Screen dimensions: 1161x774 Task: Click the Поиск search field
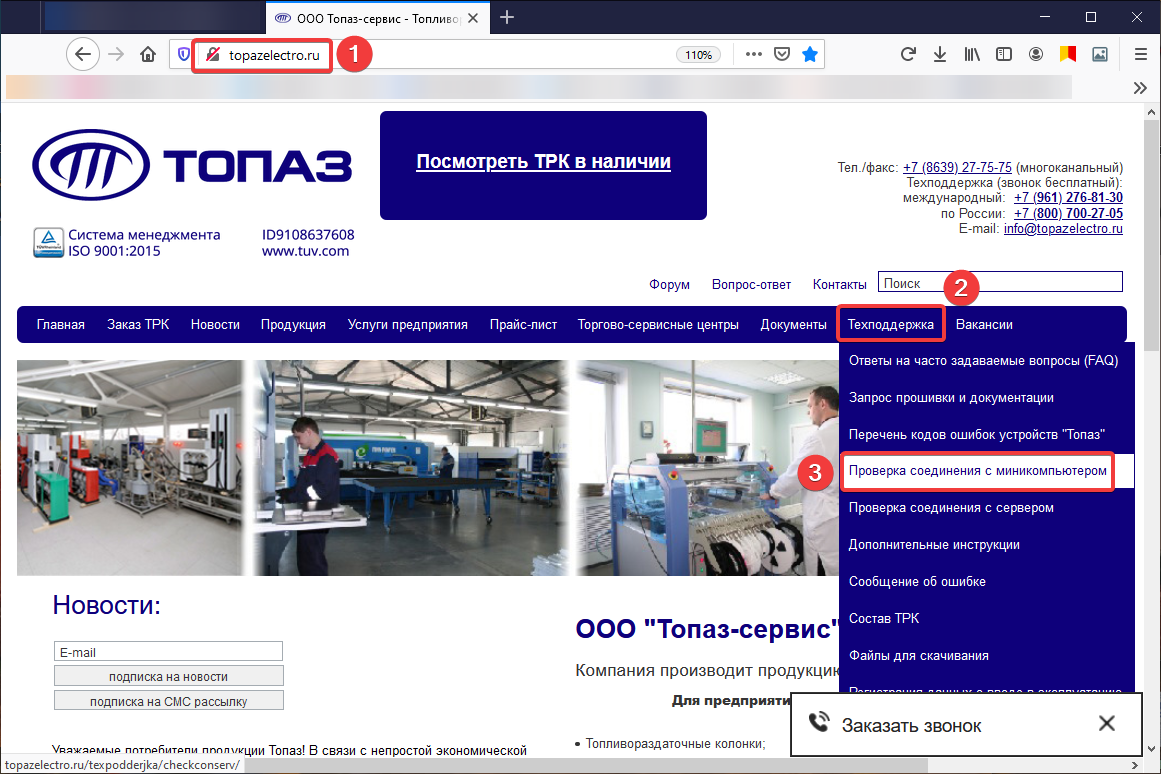[1000, 282]
